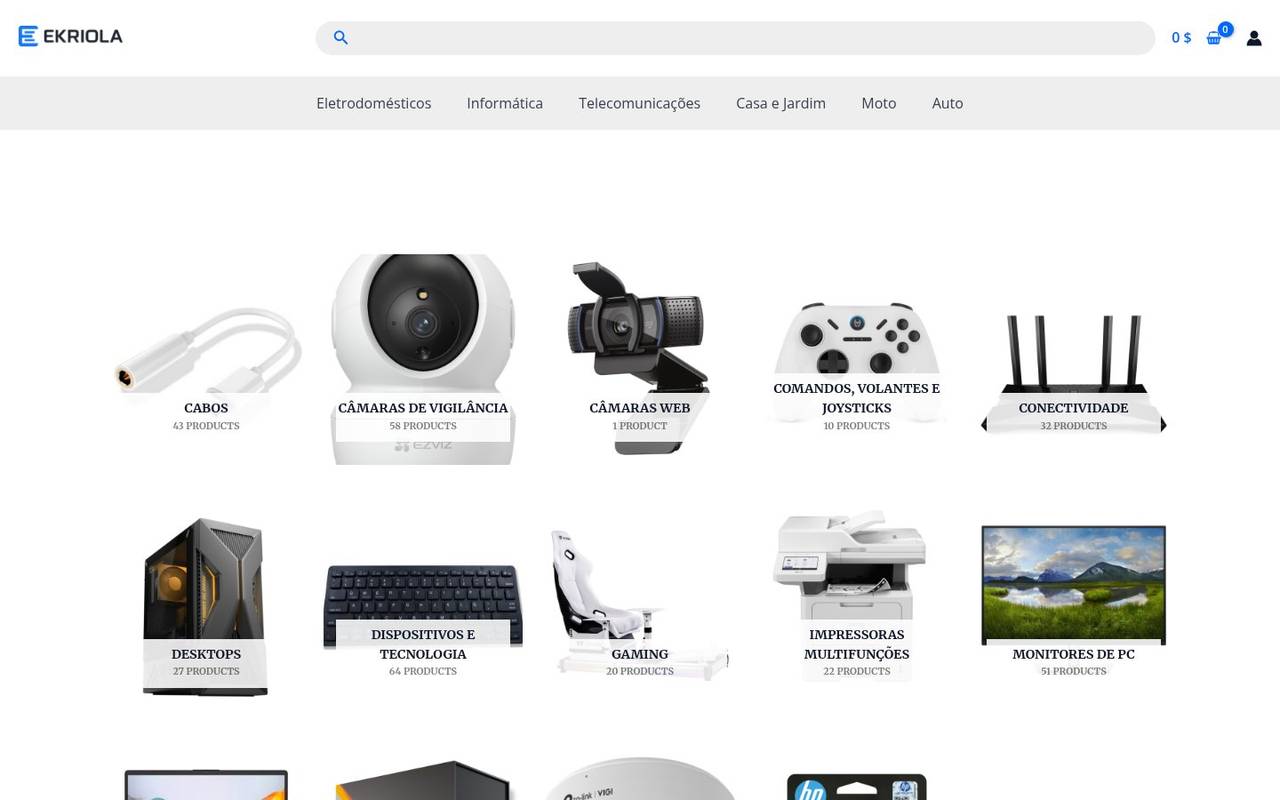Focus the product search field
Image resolution: width=1280 pixels, height=800 pixels.
click(x=735, y=38)
